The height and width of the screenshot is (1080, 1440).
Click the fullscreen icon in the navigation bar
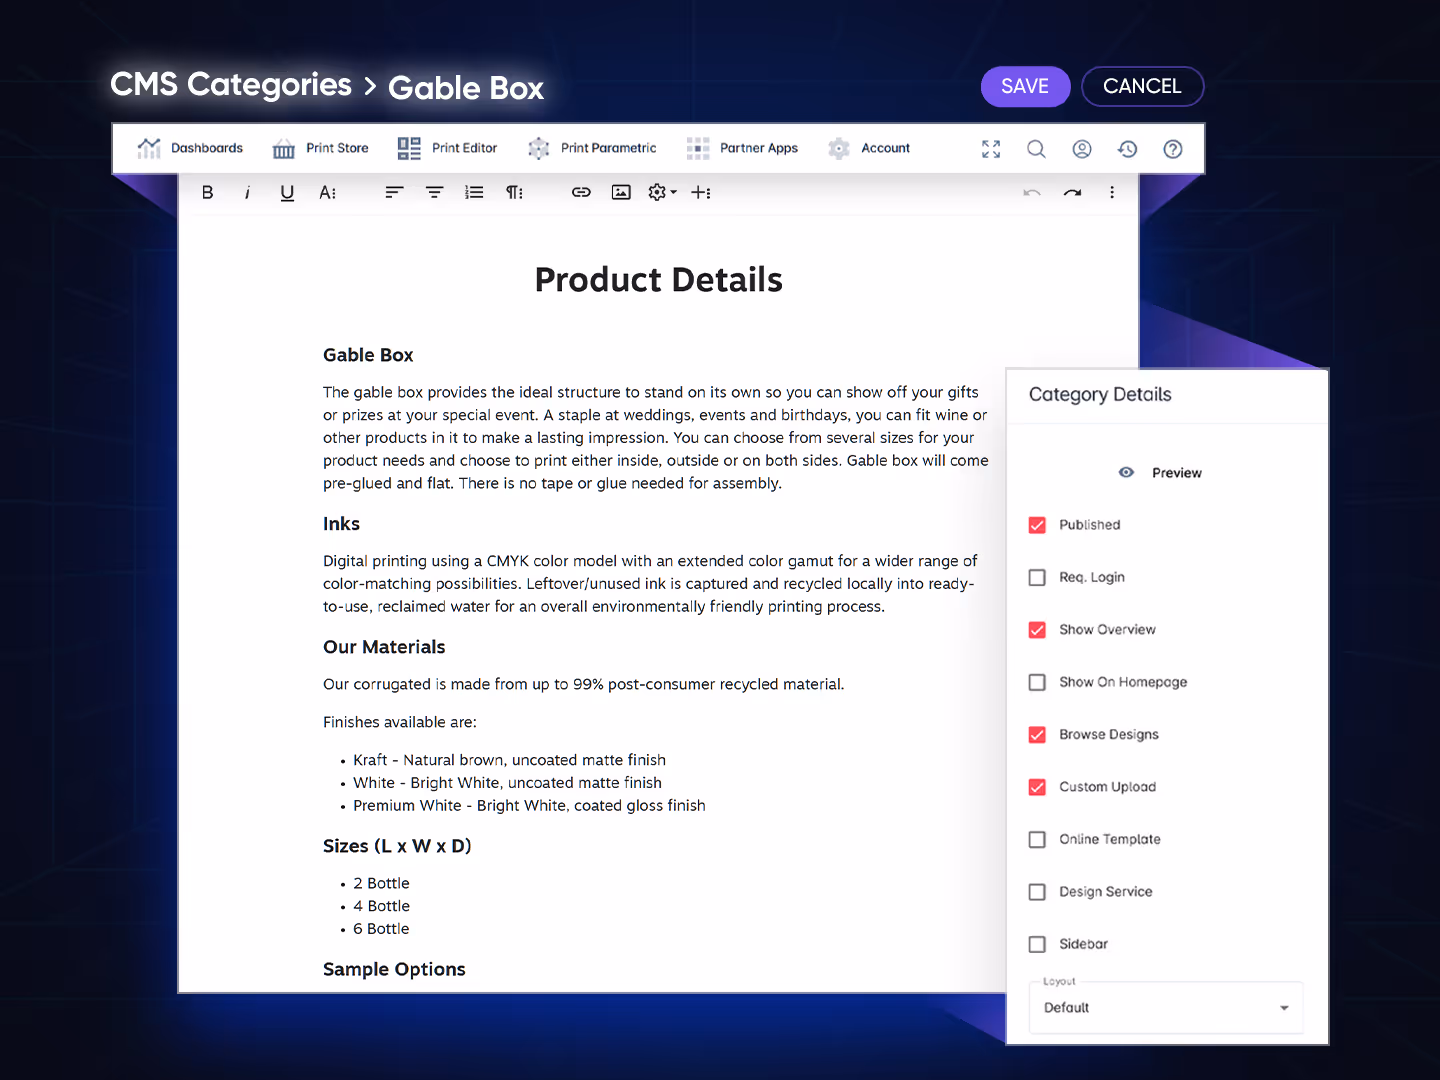point(990,148)
